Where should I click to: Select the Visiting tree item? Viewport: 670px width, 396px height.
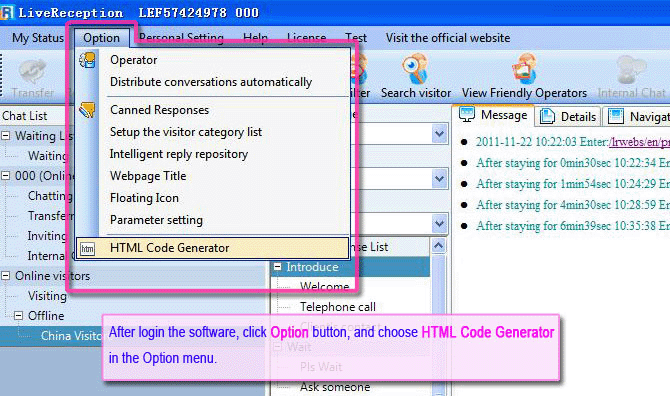pos(47,296)
